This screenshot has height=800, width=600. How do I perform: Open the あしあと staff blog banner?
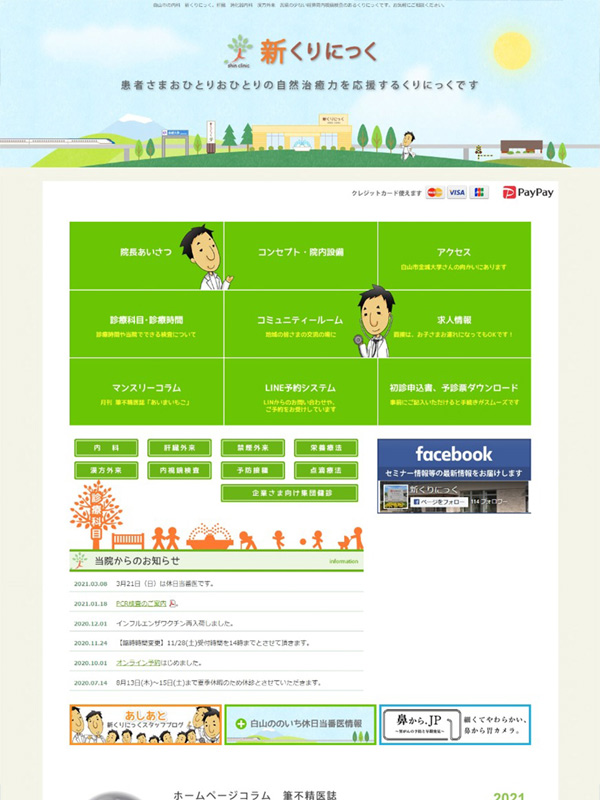pyautogui.click(x=146, y=724)
